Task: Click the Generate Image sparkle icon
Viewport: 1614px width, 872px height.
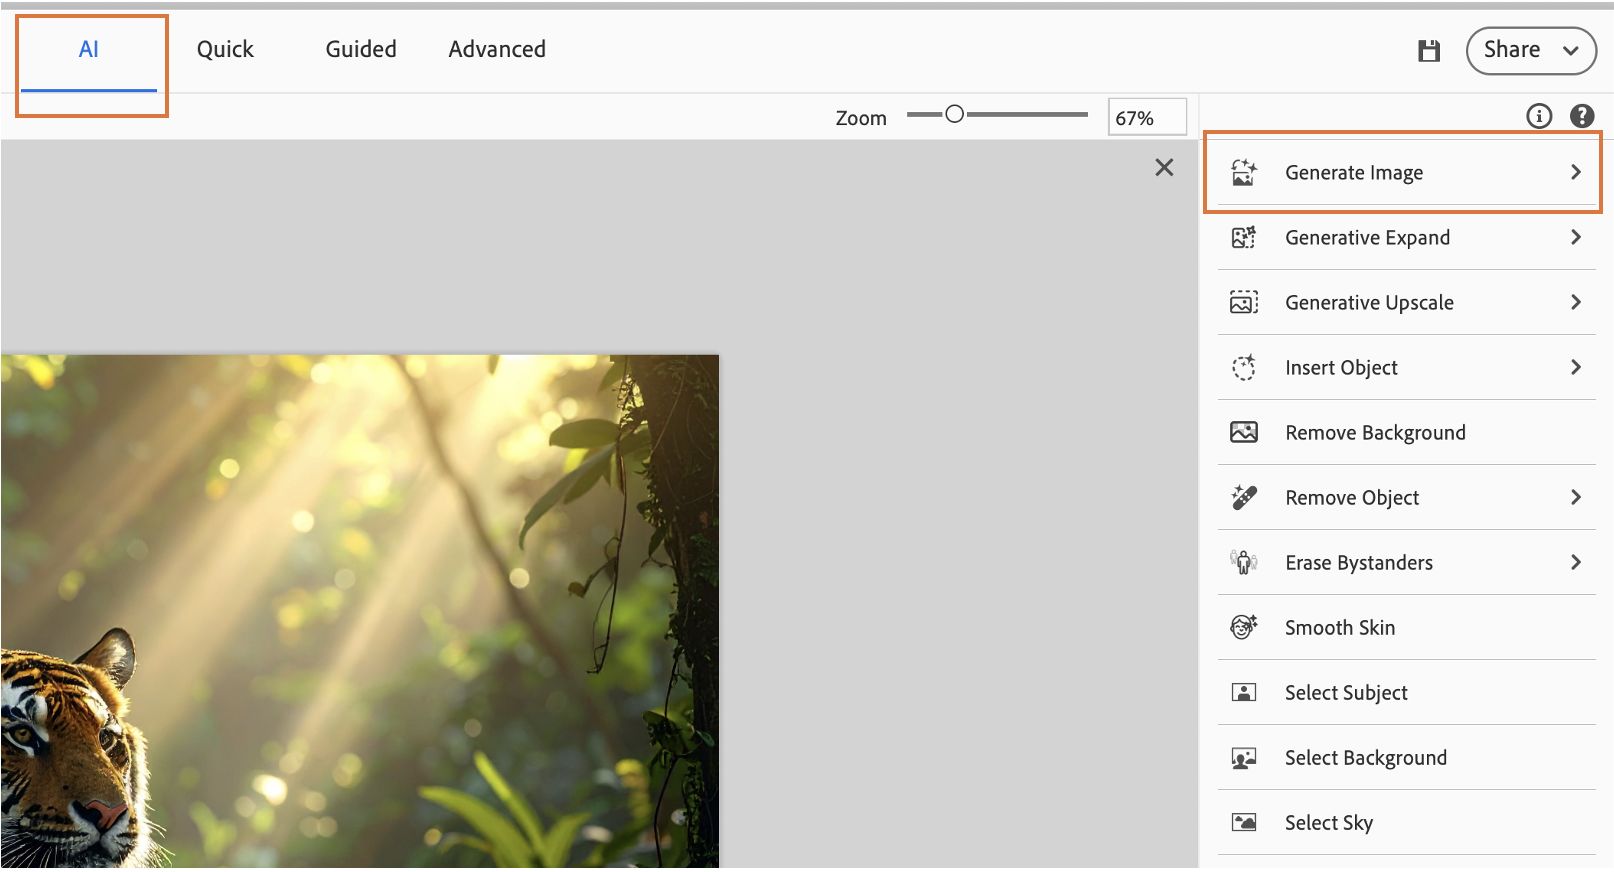Action: pyautogui.click(x=1244, y=172)
